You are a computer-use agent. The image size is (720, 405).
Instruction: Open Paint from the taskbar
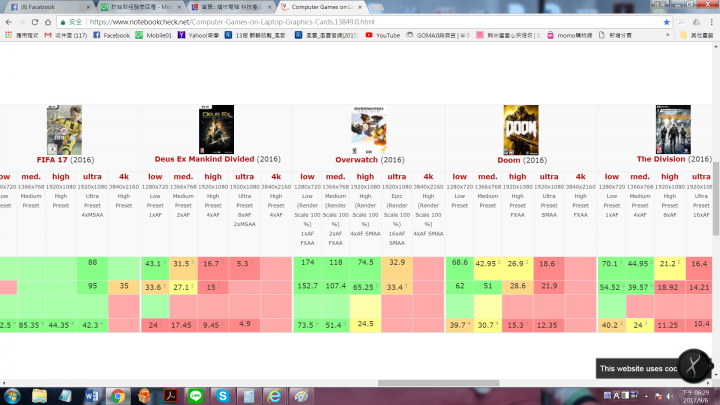click(301, 396)
